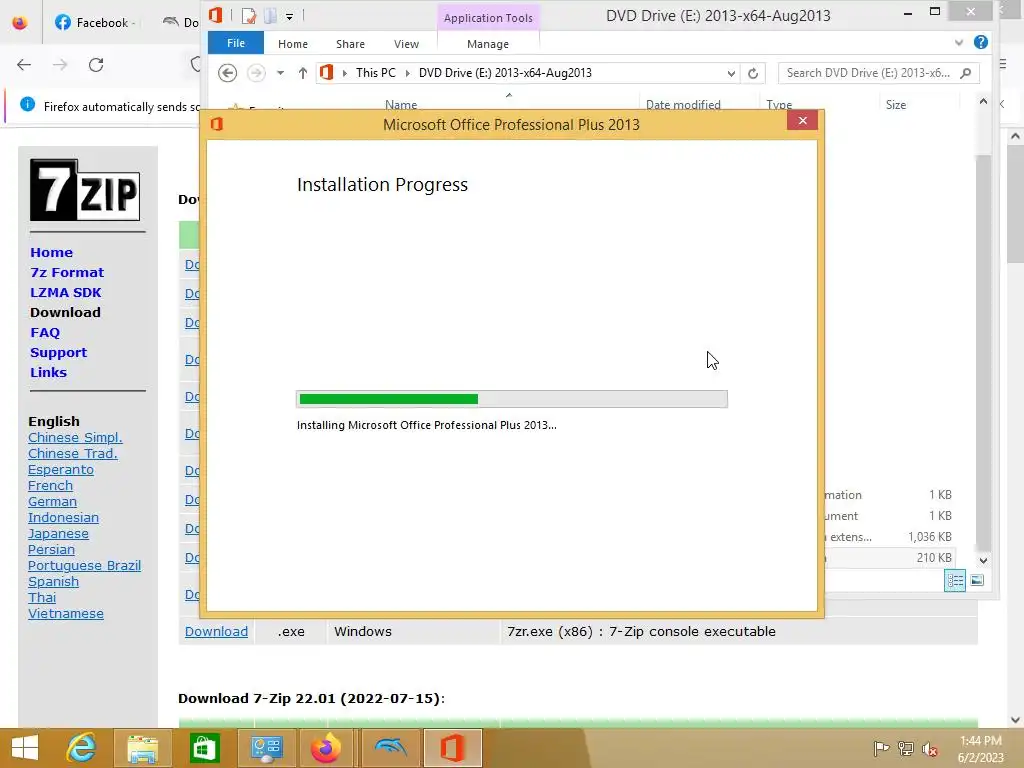Click Properties icon in Explorer quick access toolbar
The width and height of the screenshot is (1024, 768).
(x=248, y=16)
